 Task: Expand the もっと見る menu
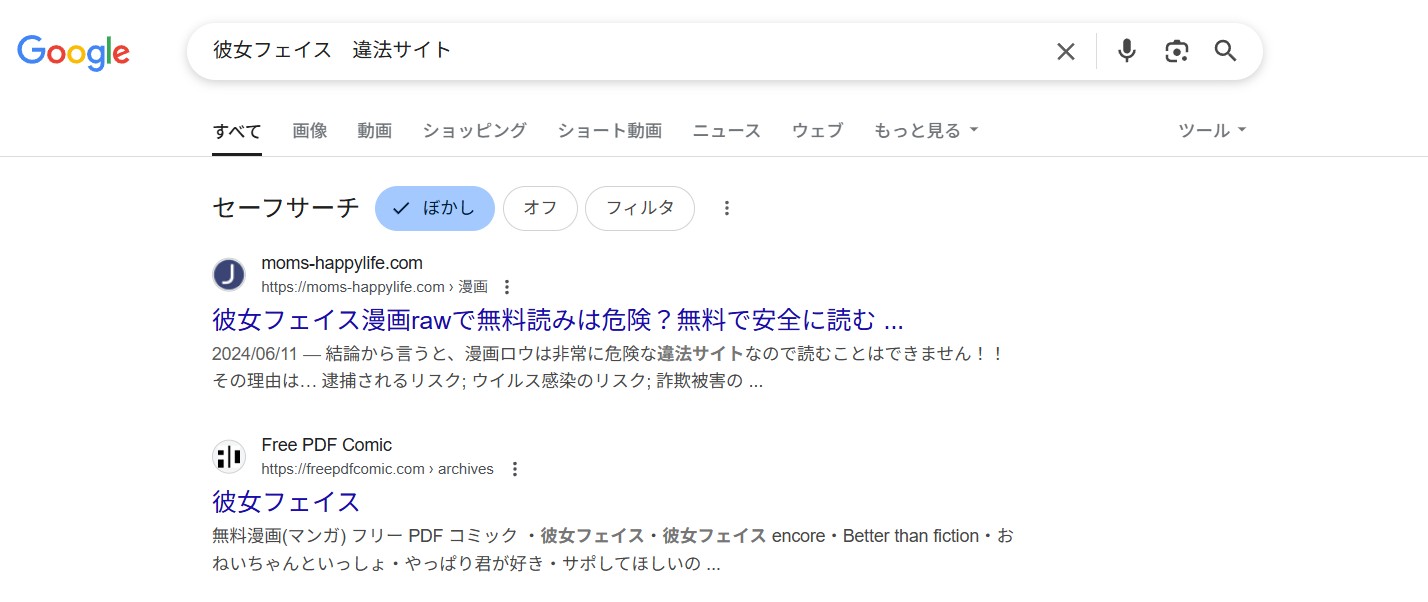point(925,130)
